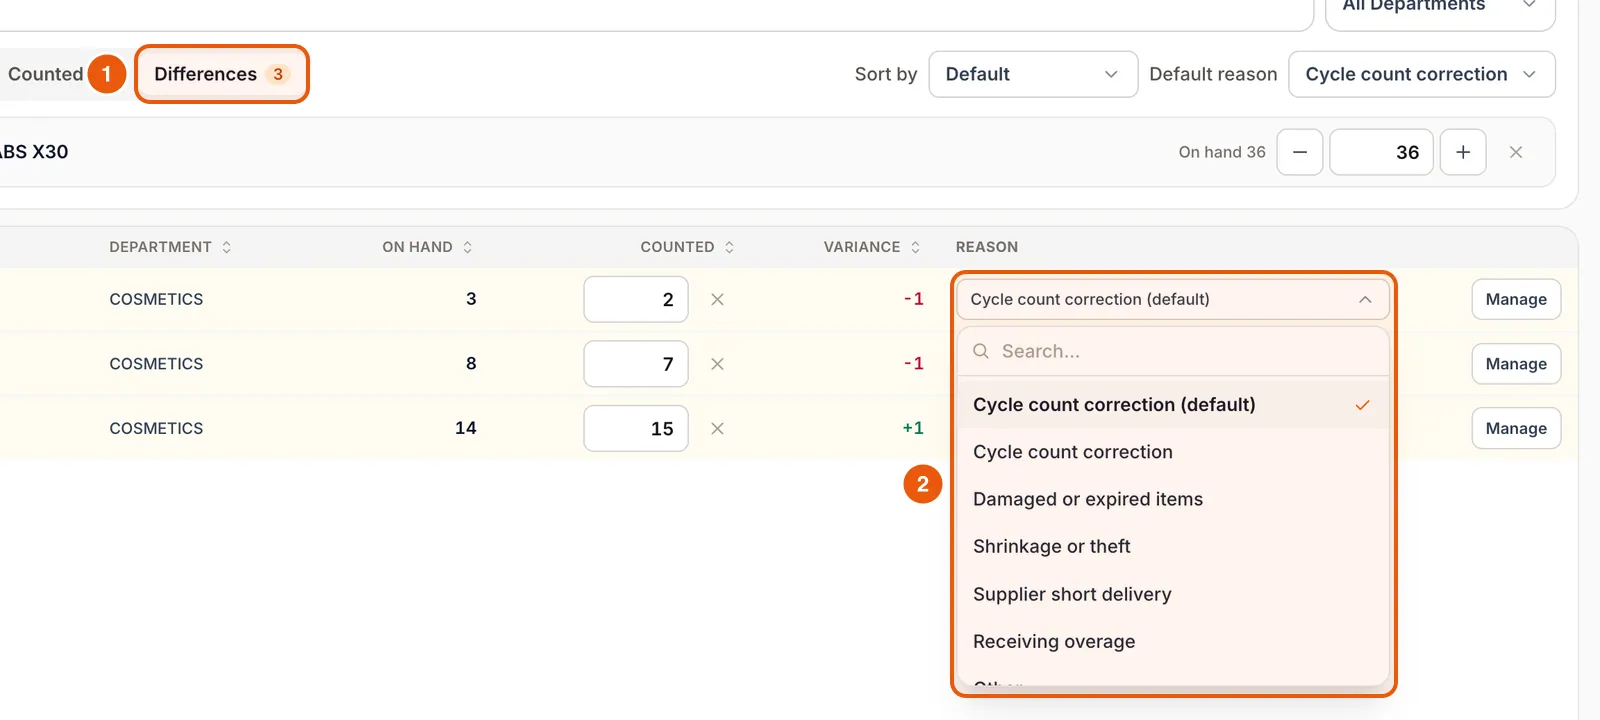Sort table by On Hand column arrows
The height and width of the screenshot is (720, 1600).
pos(468,247)
